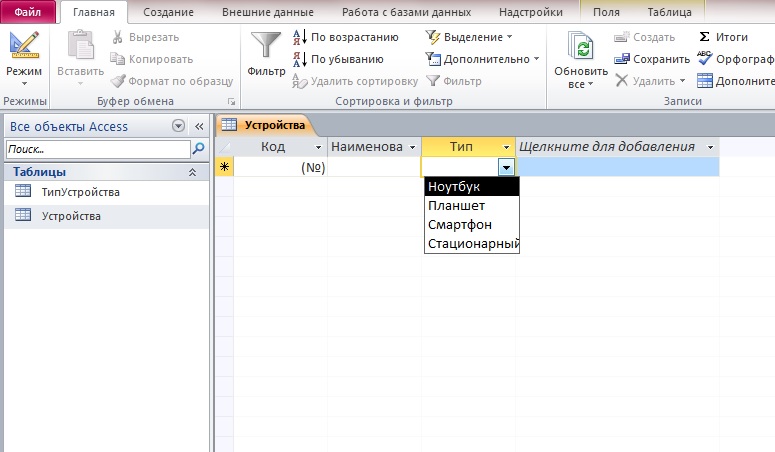
Task: Switch to the Надстройки tab
Action: 530,12
